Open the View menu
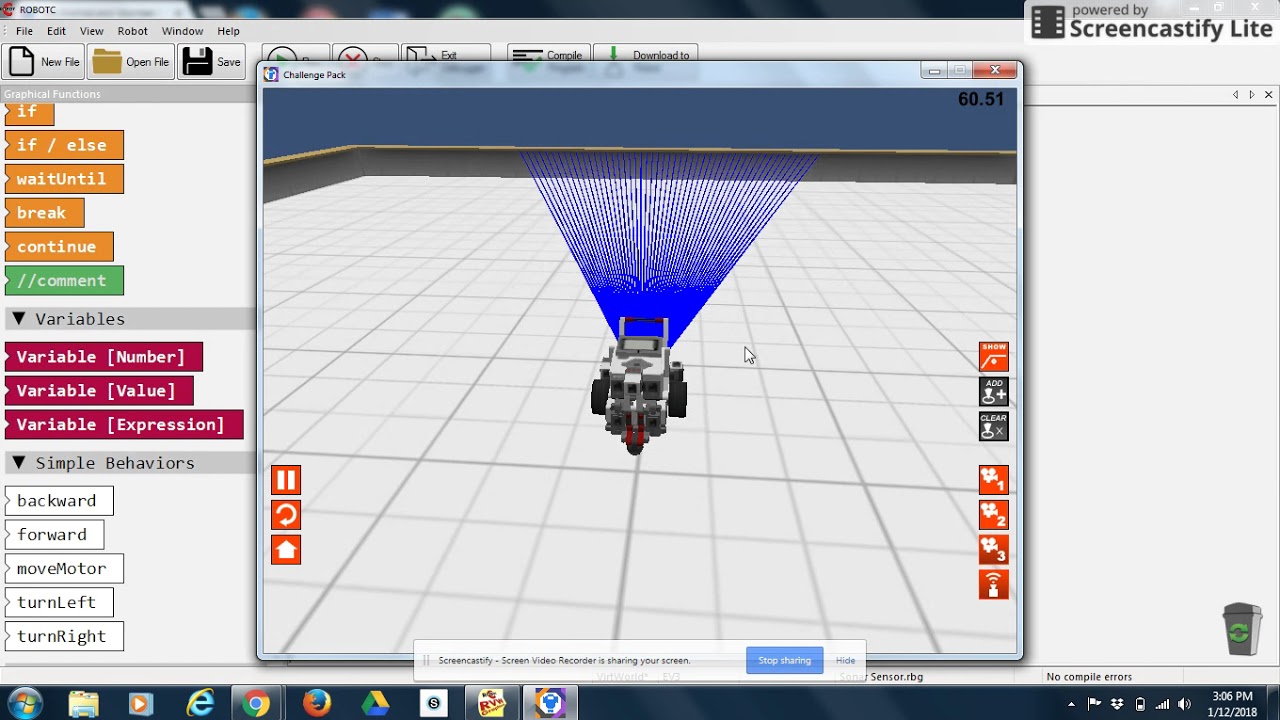The image size is (1280, 720). pos(91,31)
